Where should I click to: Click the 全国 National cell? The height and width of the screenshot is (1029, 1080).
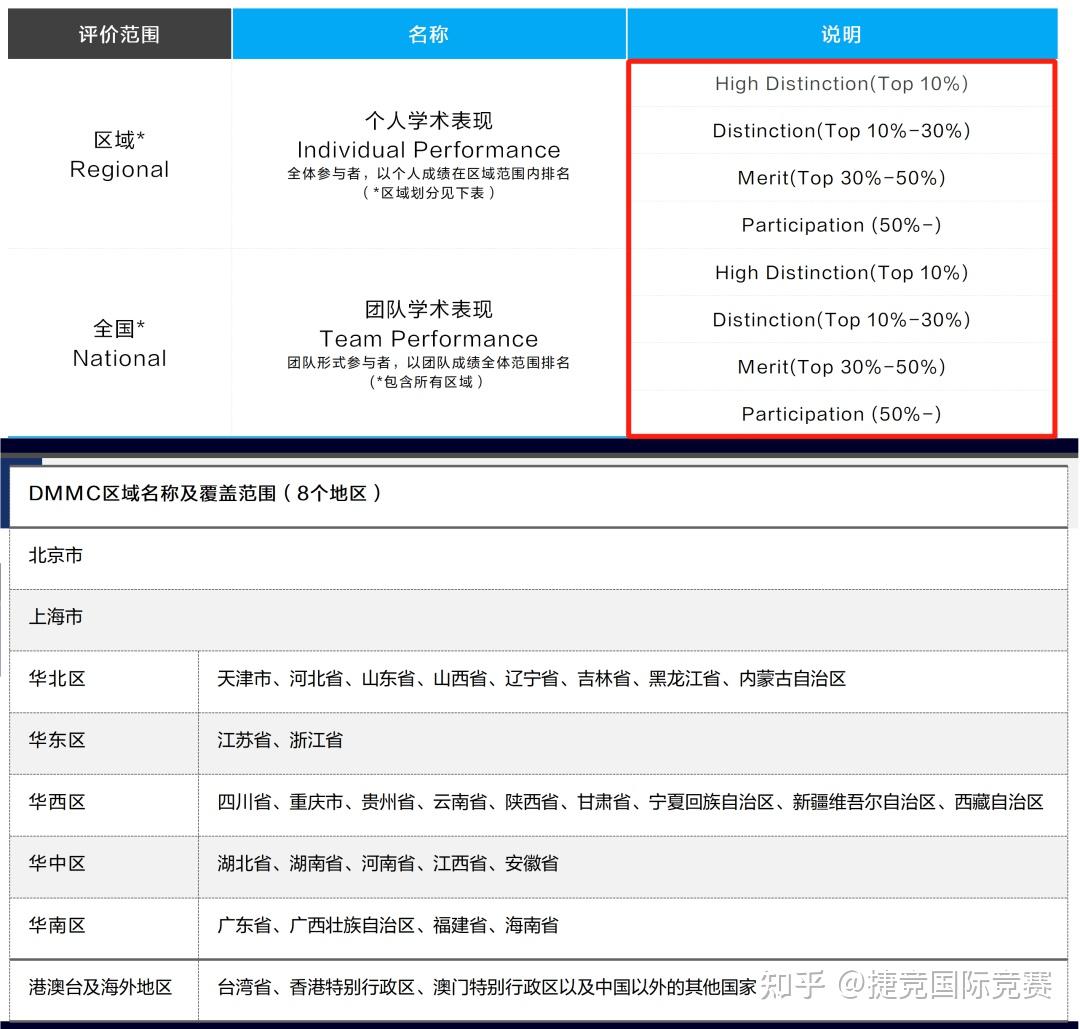119,342
